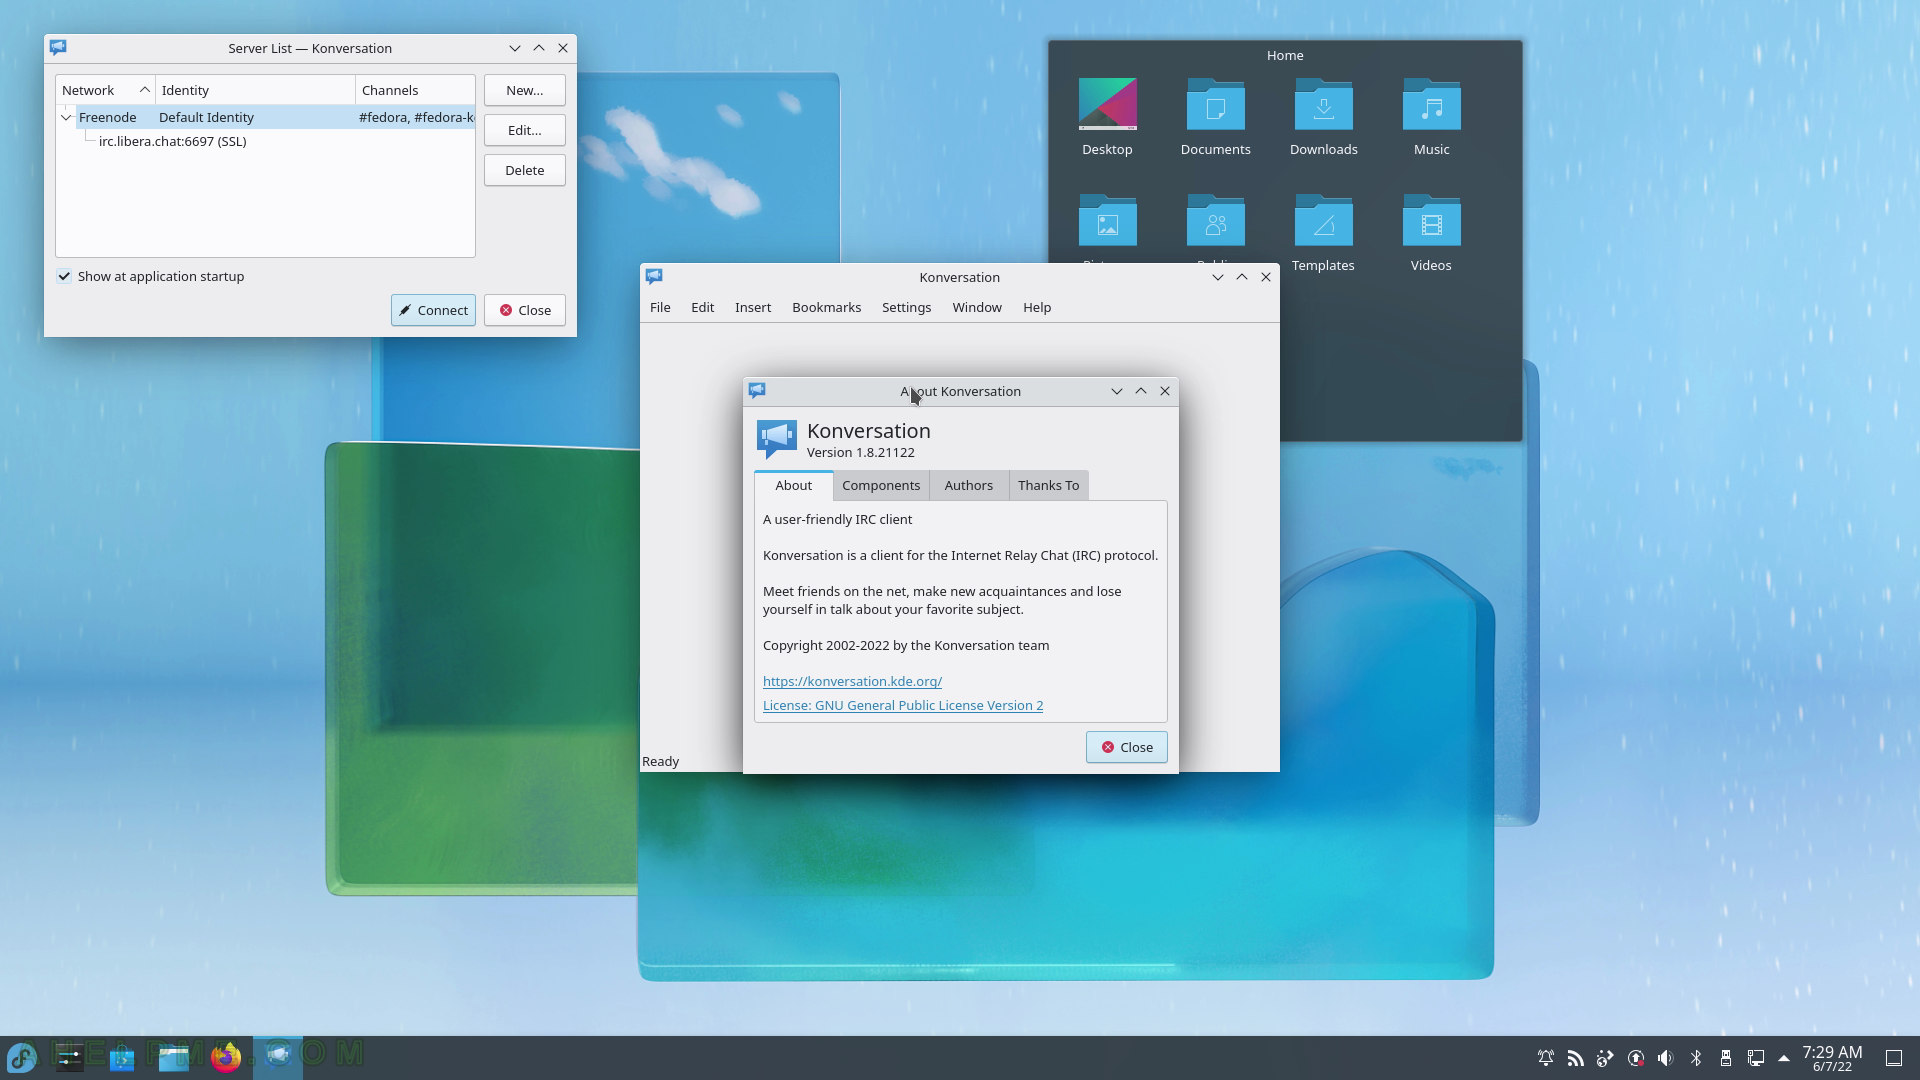Open the GNU General Public License link
Screen dimensions: 1920x1080
click(903, 705)
